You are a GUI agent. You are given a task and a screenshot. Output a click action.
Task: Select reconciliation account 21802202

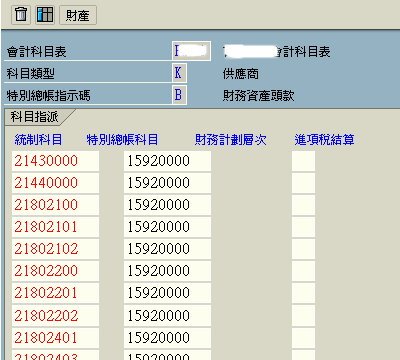tap(55, 316)
